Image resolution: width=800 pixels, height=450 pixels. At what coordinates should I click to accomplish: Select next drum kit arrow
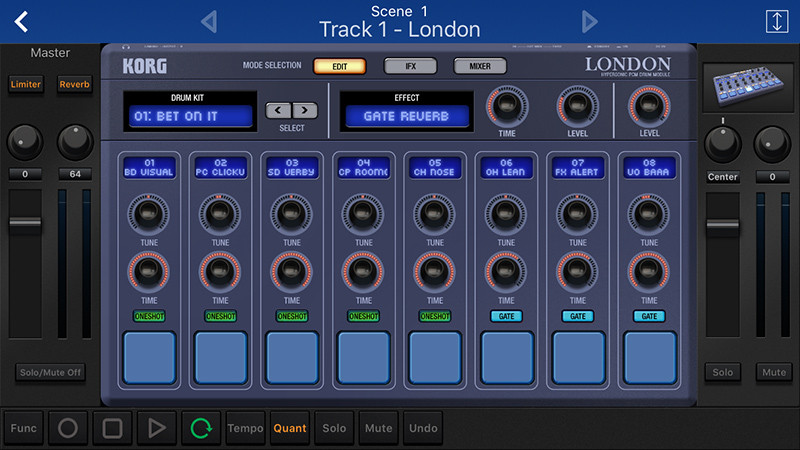(x=305, y=110)
